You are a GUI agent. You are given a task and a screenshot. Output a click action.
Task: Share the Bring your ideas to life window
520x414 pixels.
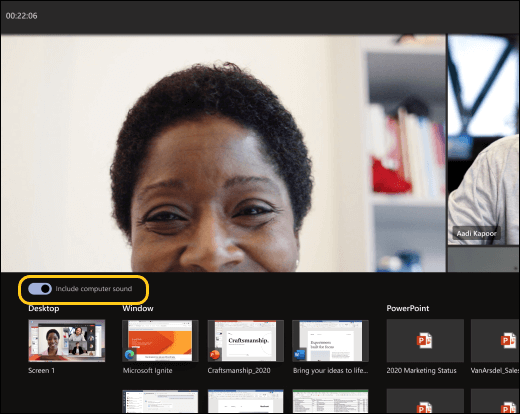point(330,341)
